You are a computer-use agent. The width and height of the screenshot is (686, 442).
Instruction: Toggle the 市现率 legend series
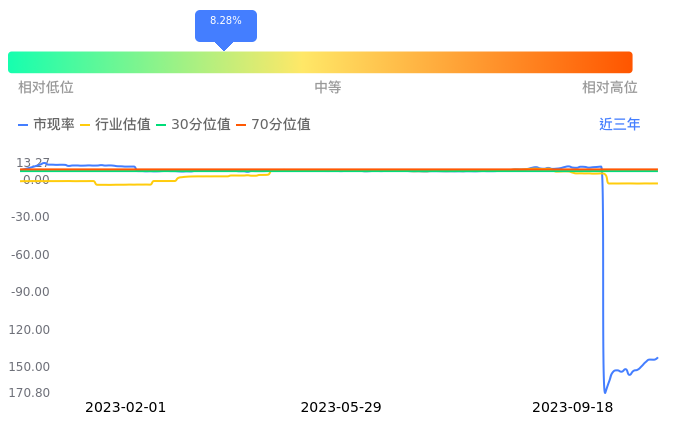pyautogui.click(x=47, y=125)
